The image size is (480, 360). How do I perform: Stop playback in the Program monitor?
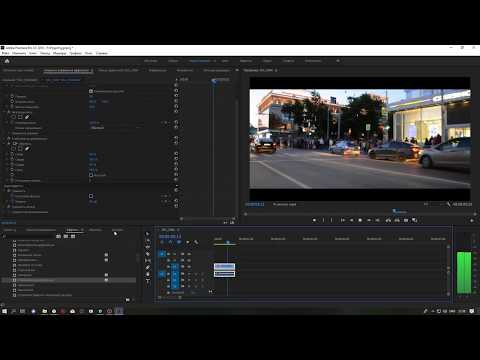pyautogui.click(x=360, y=220)
